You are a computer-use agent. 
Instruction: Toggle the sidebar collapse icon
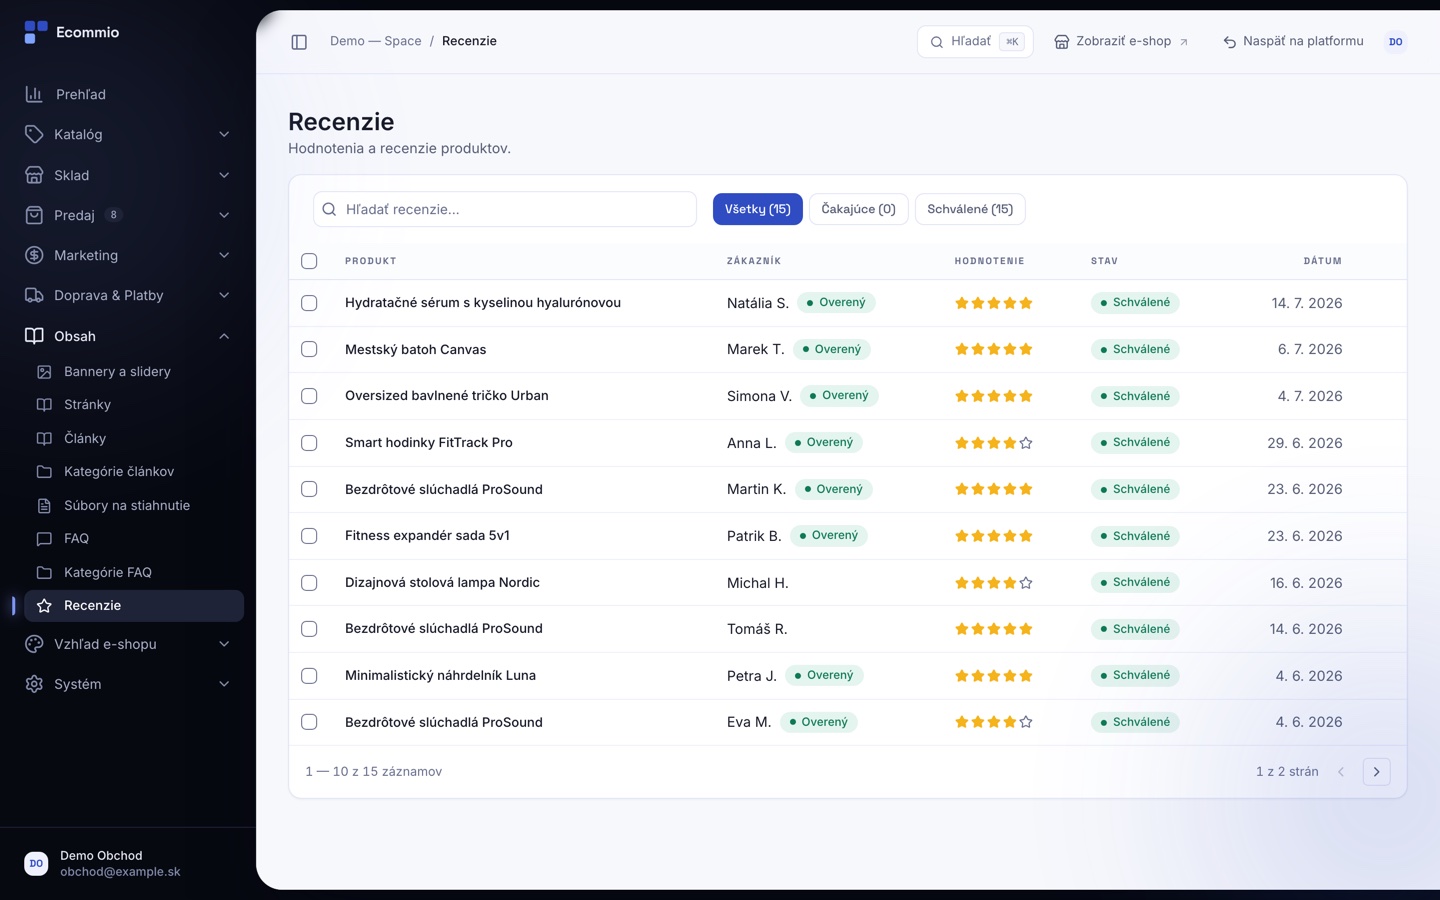[299, 42]
